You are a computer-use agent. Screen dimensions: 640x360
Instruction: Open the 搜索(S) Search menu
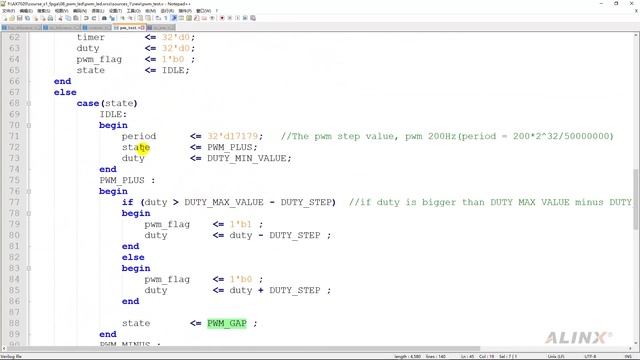44,11
